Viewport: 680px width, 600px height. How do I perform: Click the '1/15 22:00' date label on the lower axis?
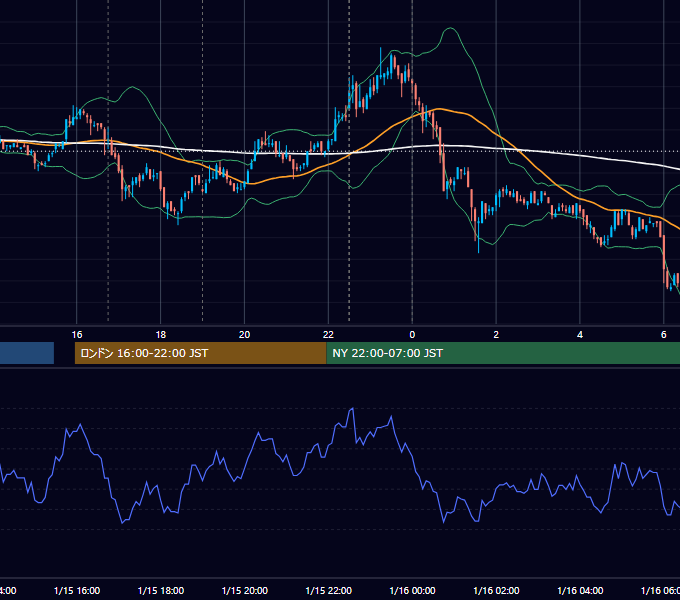point(328,590)
